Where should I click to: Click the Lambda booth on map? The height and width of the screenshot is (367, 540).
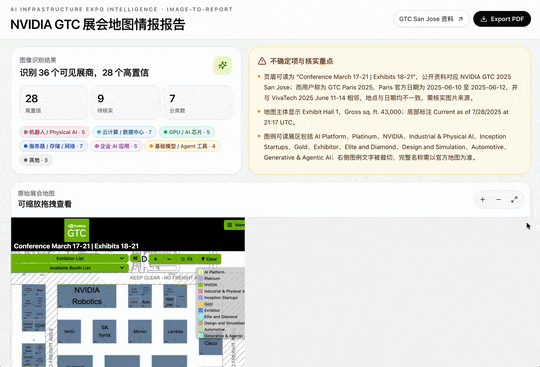175,331
